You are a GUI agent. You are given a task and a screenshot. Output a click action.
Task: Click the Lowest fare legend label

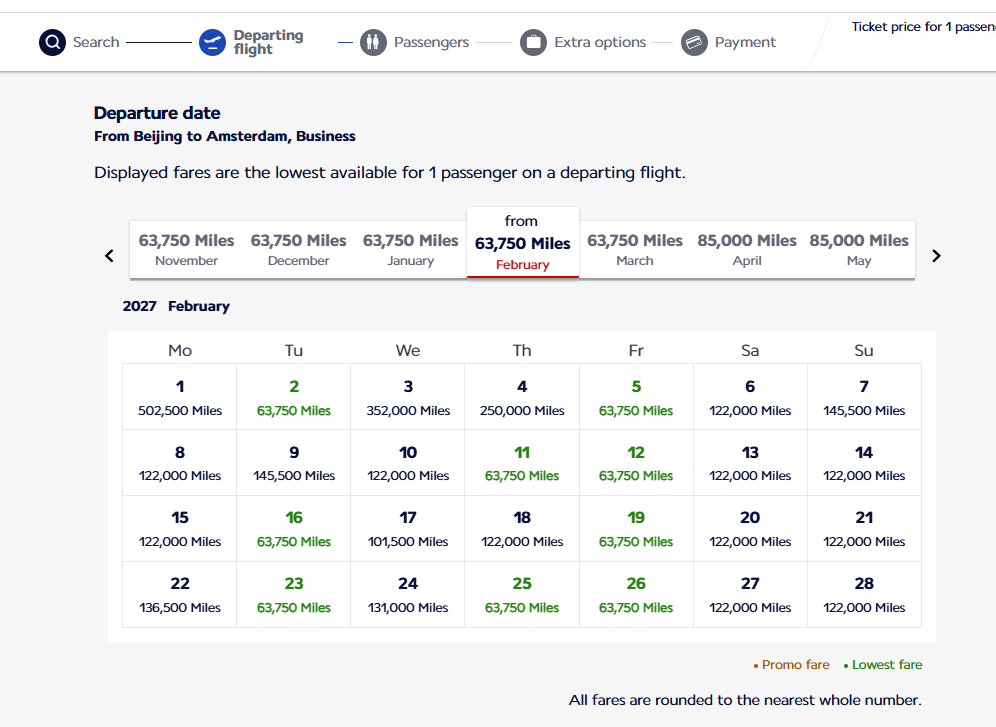[887, 665]
